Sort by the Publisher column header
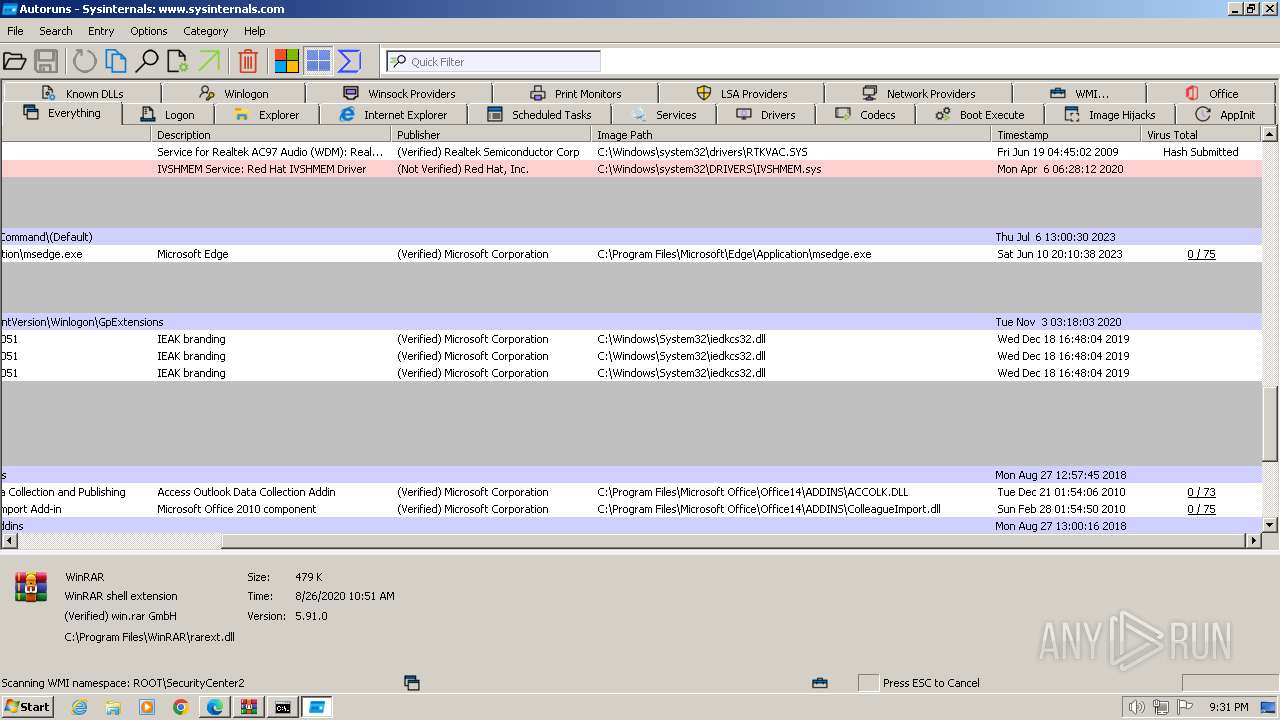 coord(491,134)
